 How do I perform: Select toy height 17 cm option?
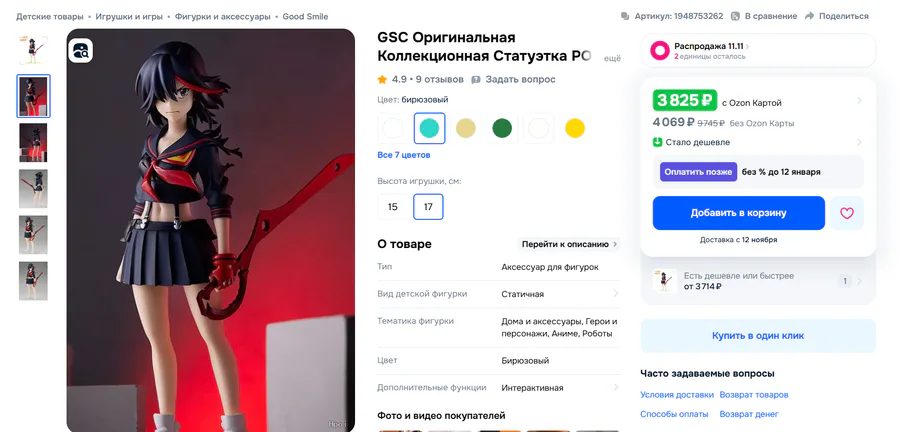coord(428,207)
